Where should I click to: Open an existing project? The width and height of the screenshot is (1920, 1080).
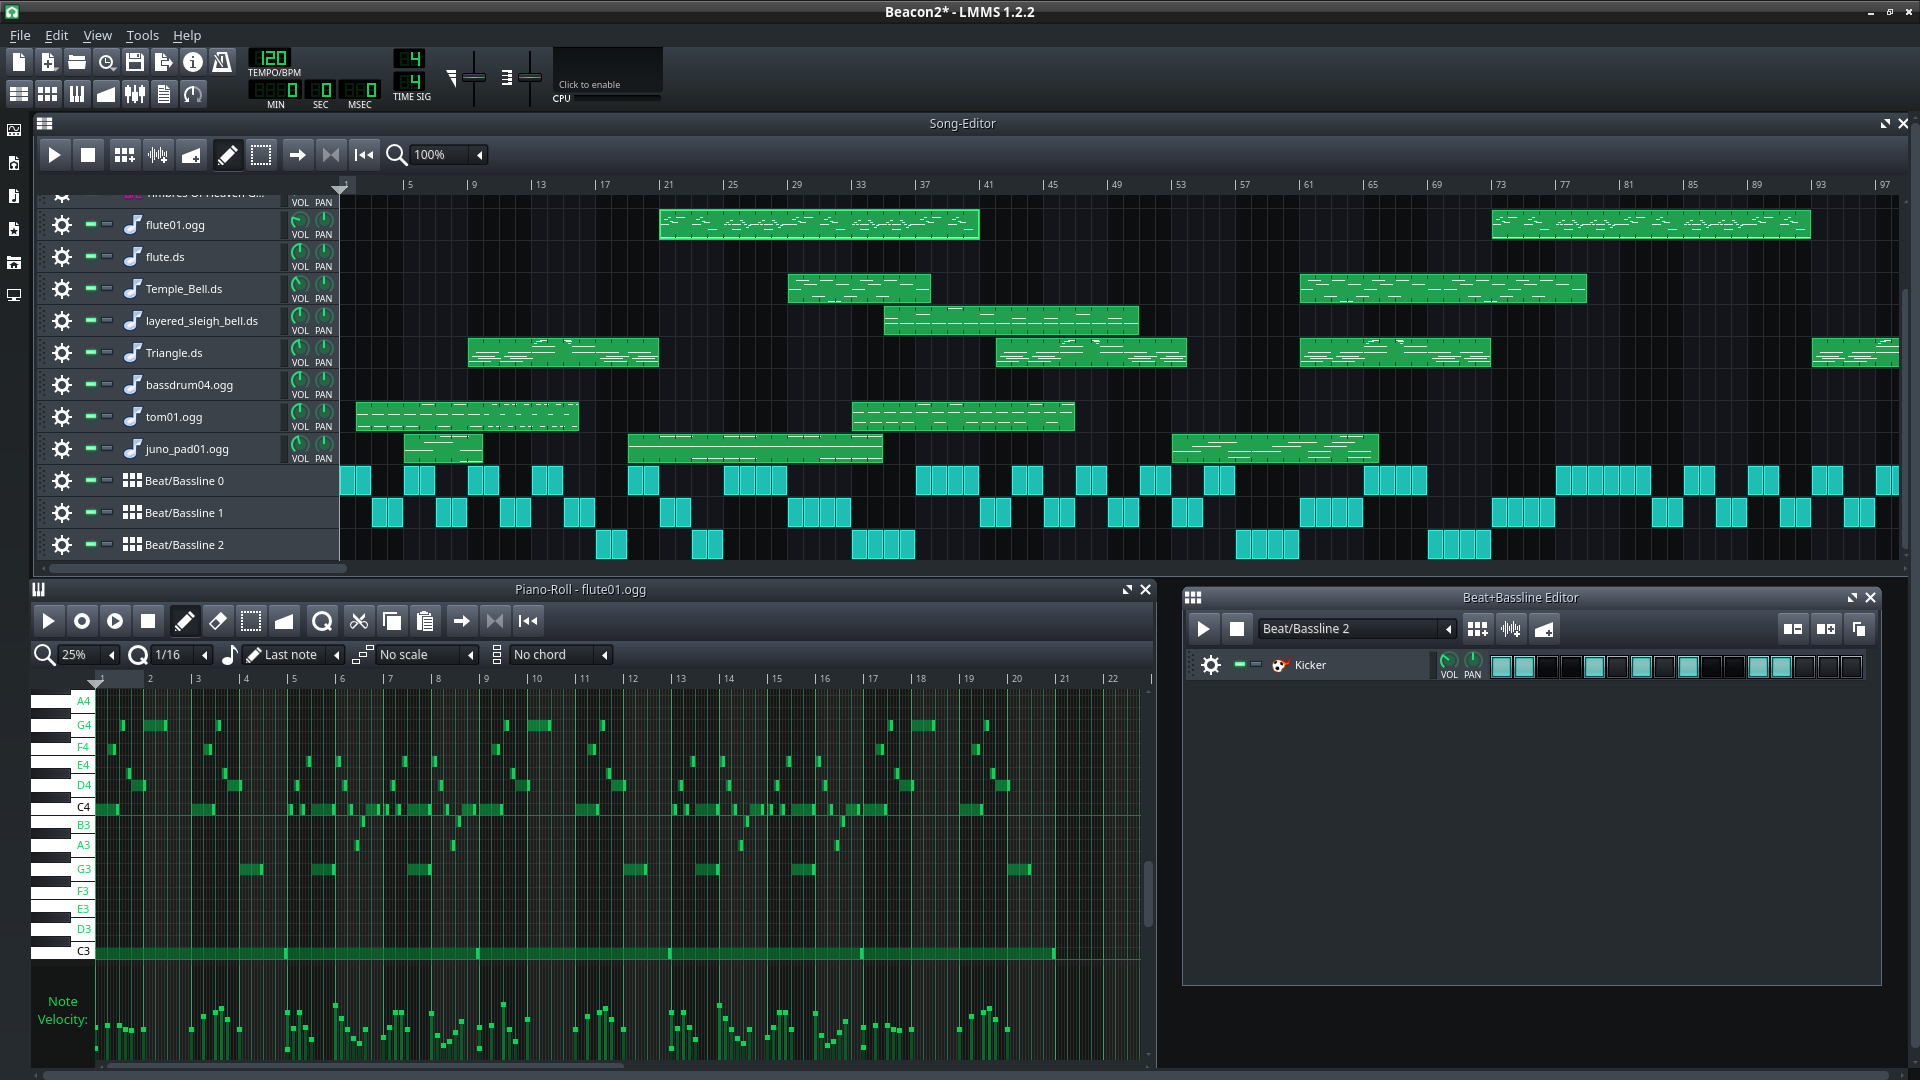77,62
